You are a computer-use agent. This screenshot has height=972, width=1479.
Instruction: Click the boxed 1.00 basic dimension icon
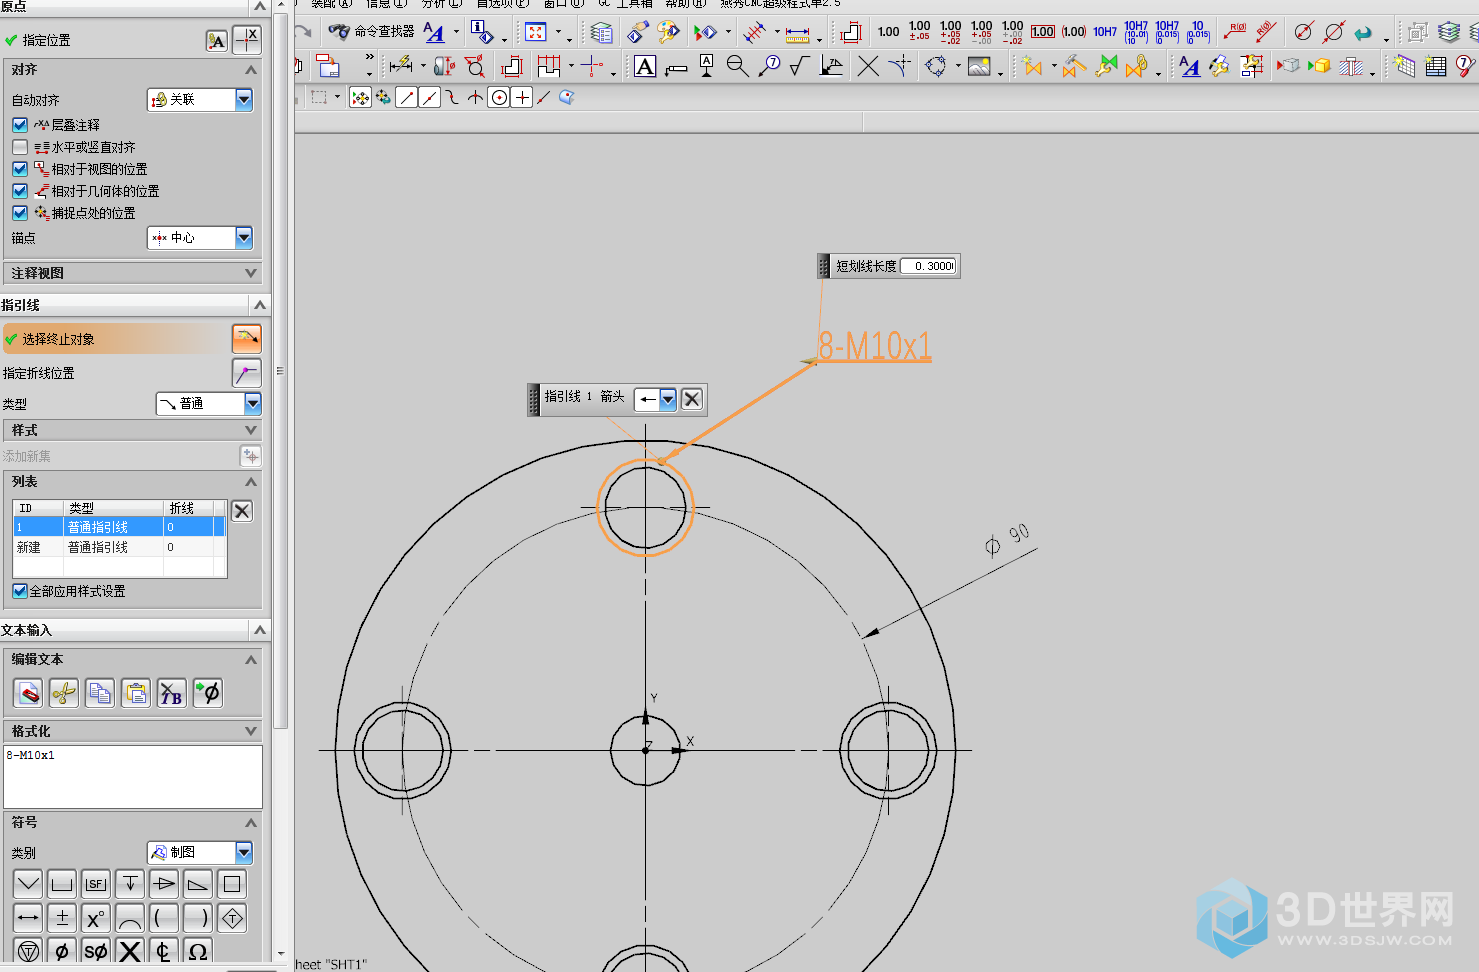(1043, 32)
